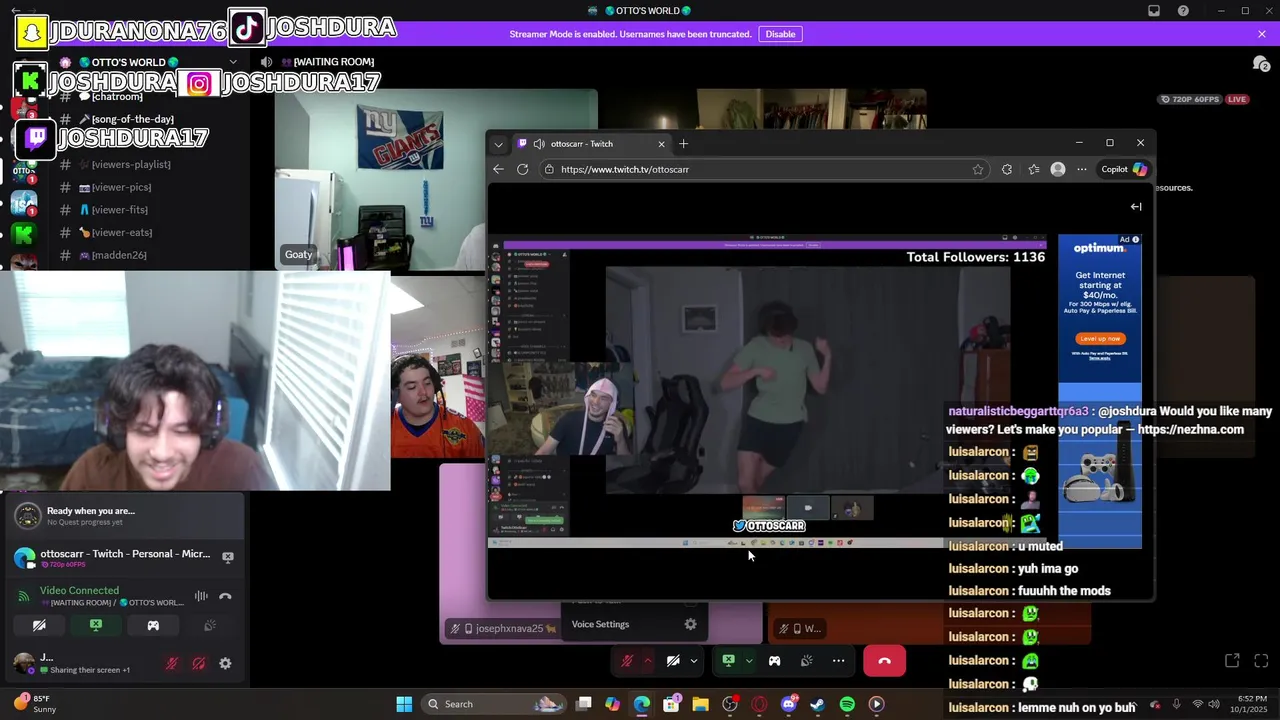Open the madden26 channel
This screenshot has height=720, width=1280.
point(119,255)
